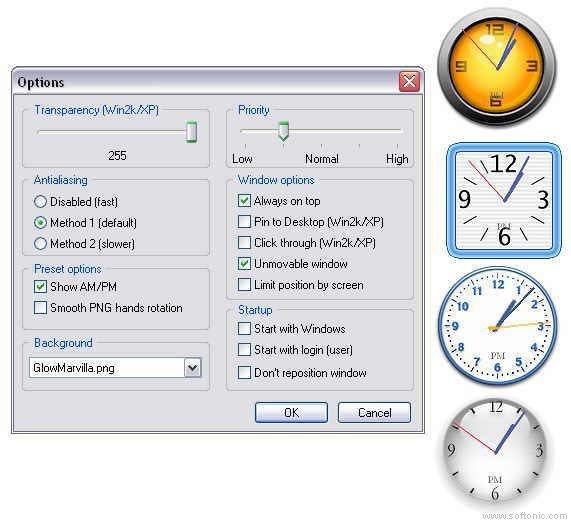571x521 pixels.
Task: Enable Don't reposition window
Action: click(x=244, y=372)
